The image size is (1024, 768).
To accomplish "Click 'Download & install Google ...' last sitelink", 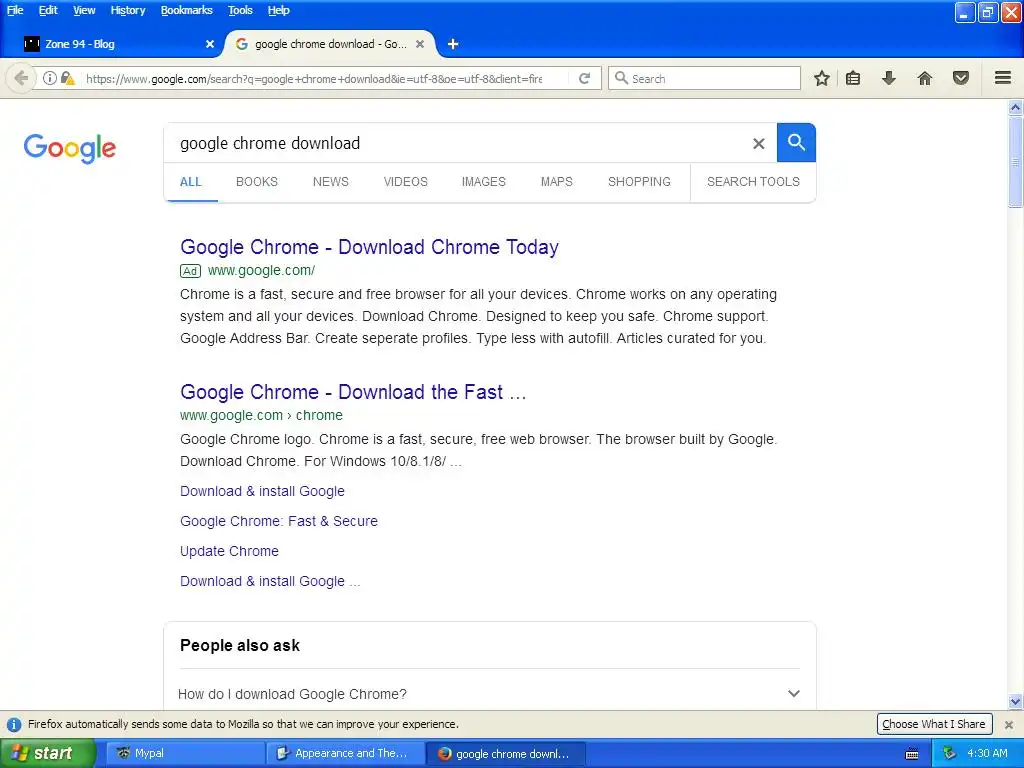I will coord(270,581).
